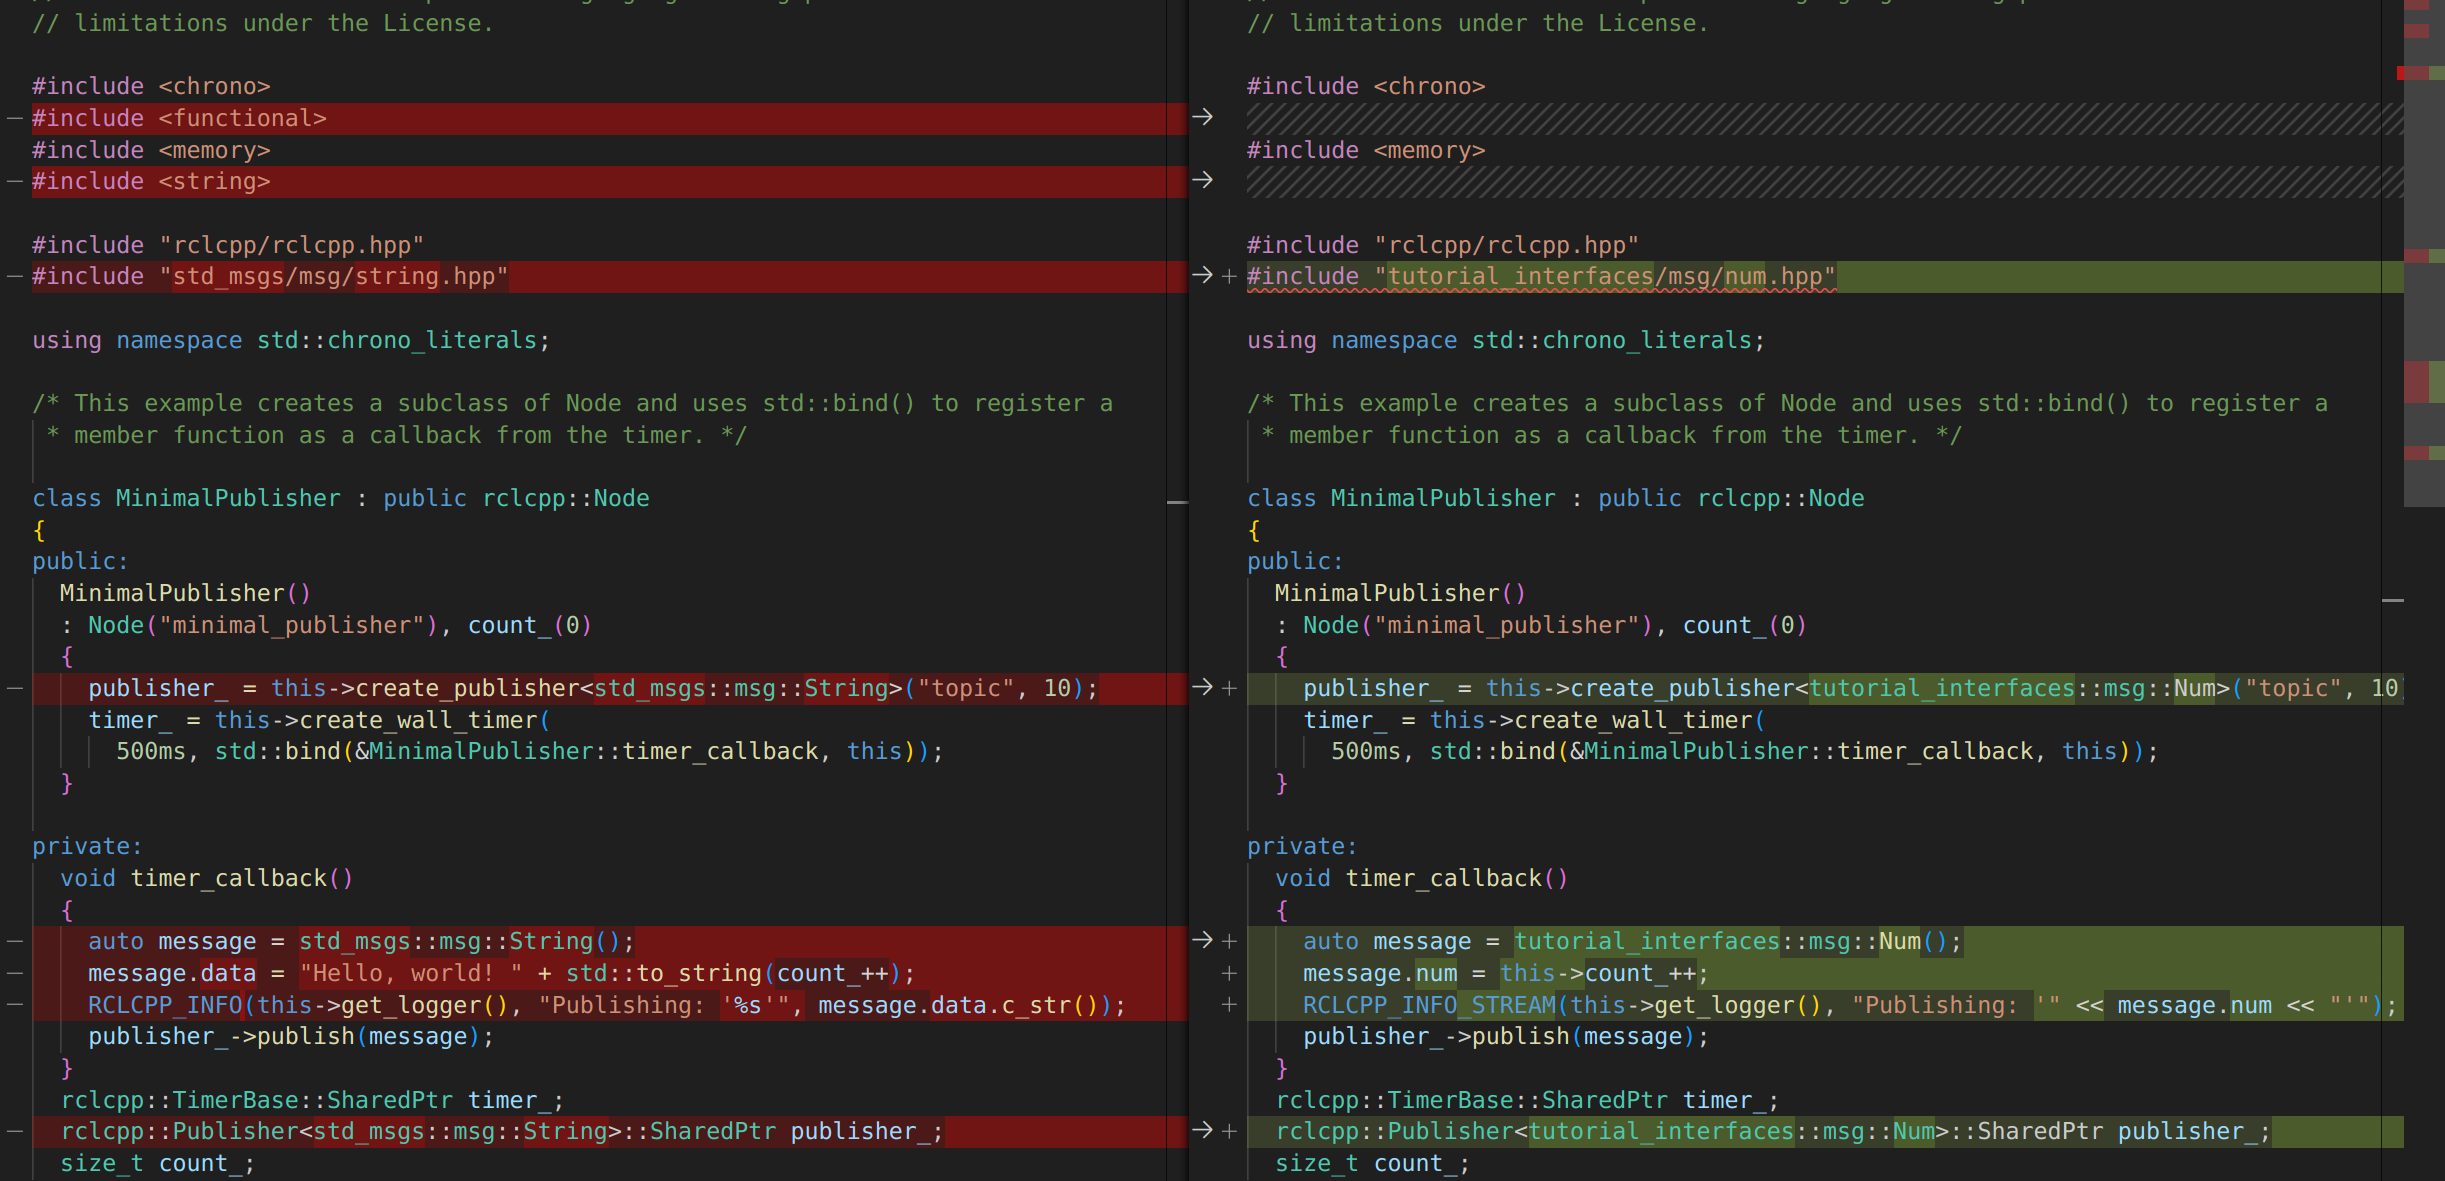Click 'using namespace std::chrono_literals;' in right pane
Screen dimensions: 2445x1181
coord(1506,340)
